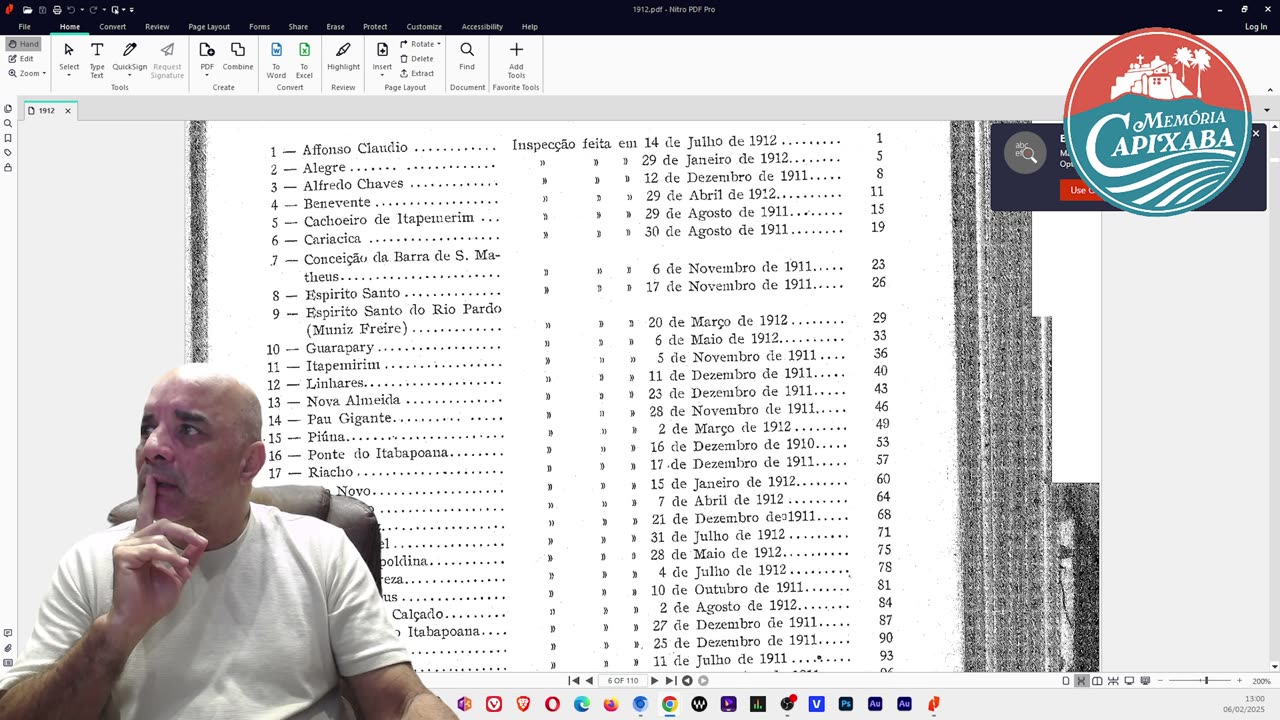
Task: Open the Share ribbon tab
Action: (298, 27)
